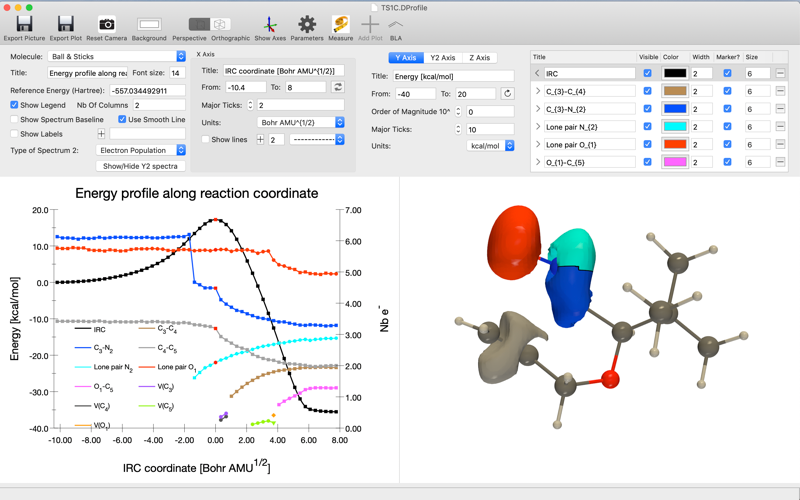Viewport: 800px width, 500px height.
Task: Sort by the Title column header
Action: click(584, 57)
